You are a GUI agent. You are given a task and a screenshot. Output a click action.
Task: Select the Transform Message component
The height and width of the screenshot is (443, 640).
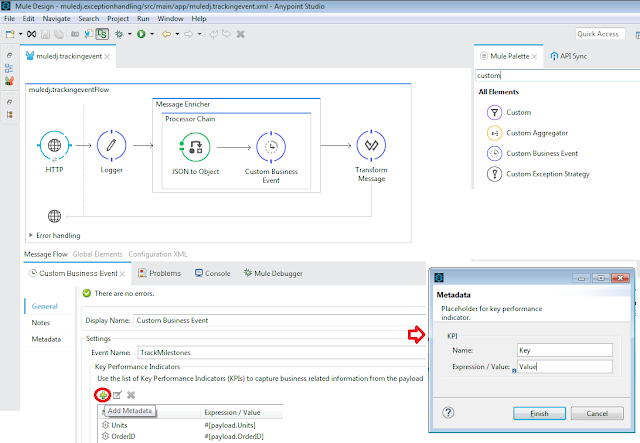point(371,145)
